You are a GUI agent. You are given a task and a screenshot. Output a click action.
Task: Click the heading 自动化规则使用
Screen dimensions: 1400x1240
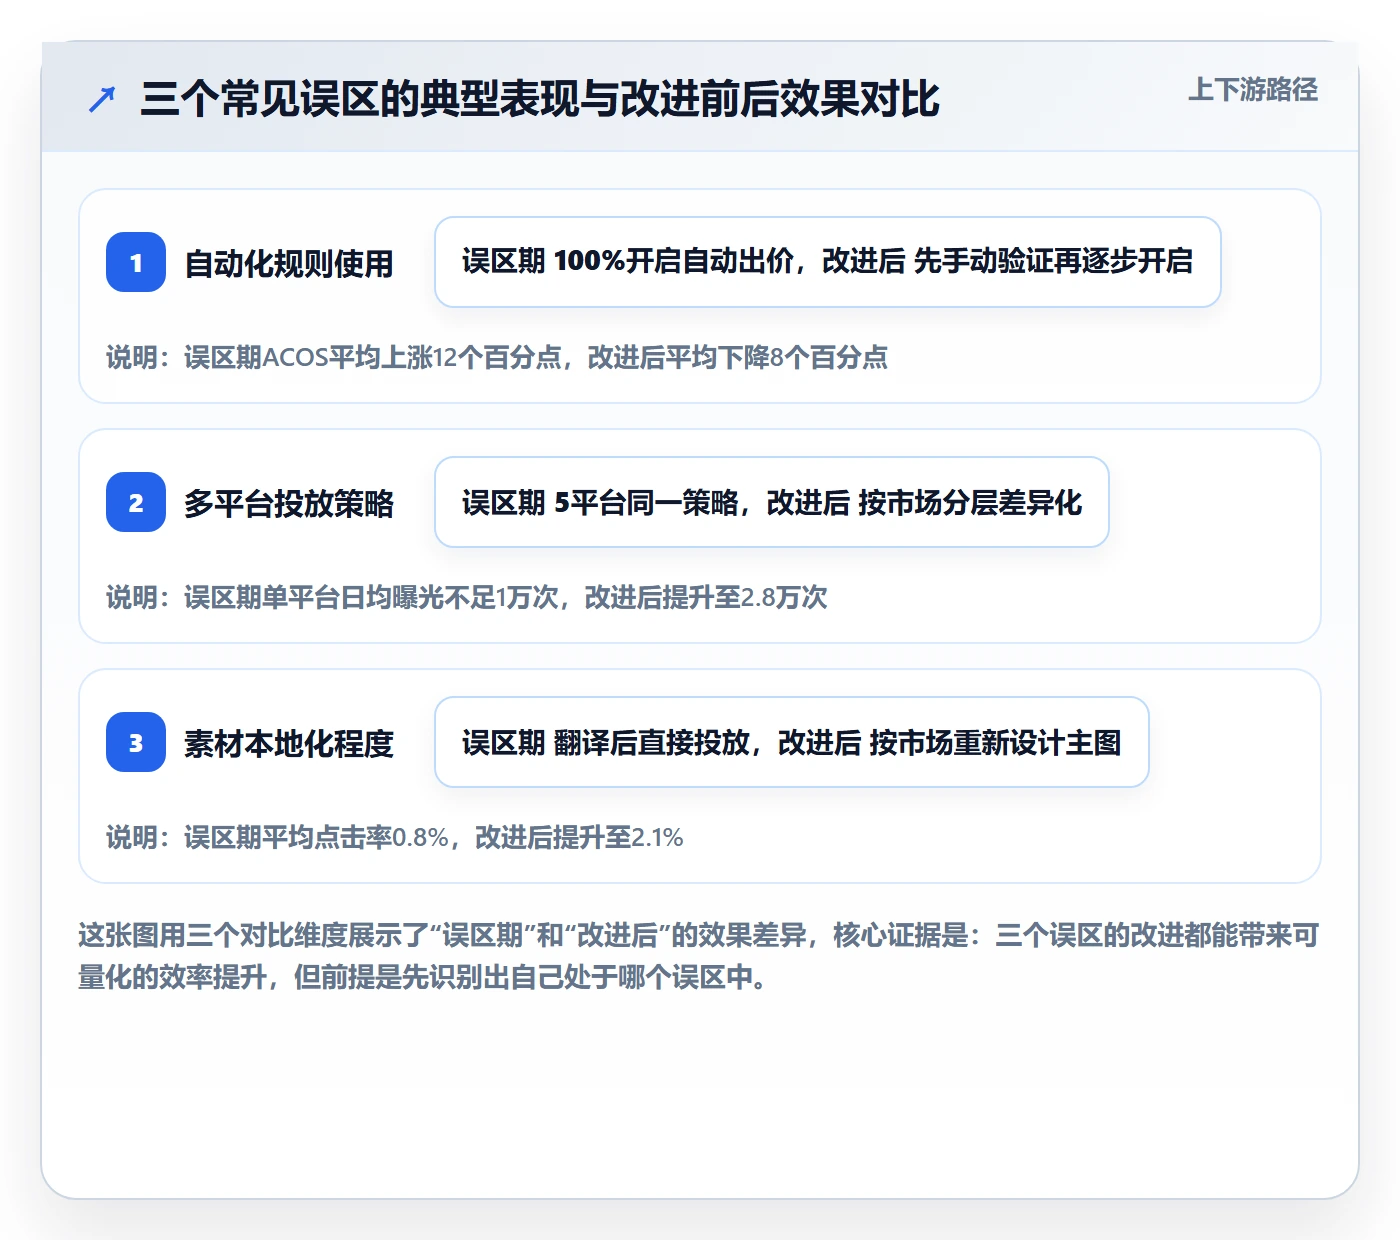[289, 264]
